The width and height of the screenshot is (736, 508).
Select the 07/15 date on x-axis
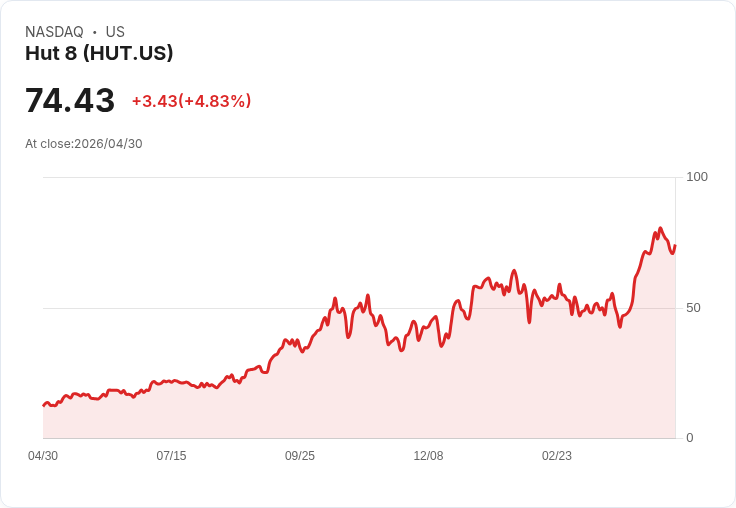pos(171,456)
